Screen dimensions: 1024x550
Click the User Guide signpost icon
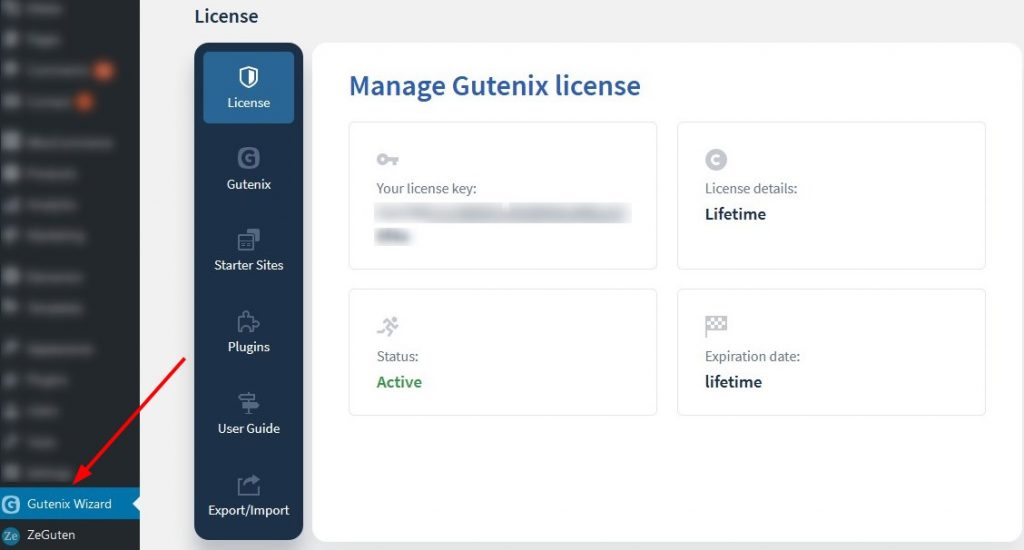pos(248,403)
